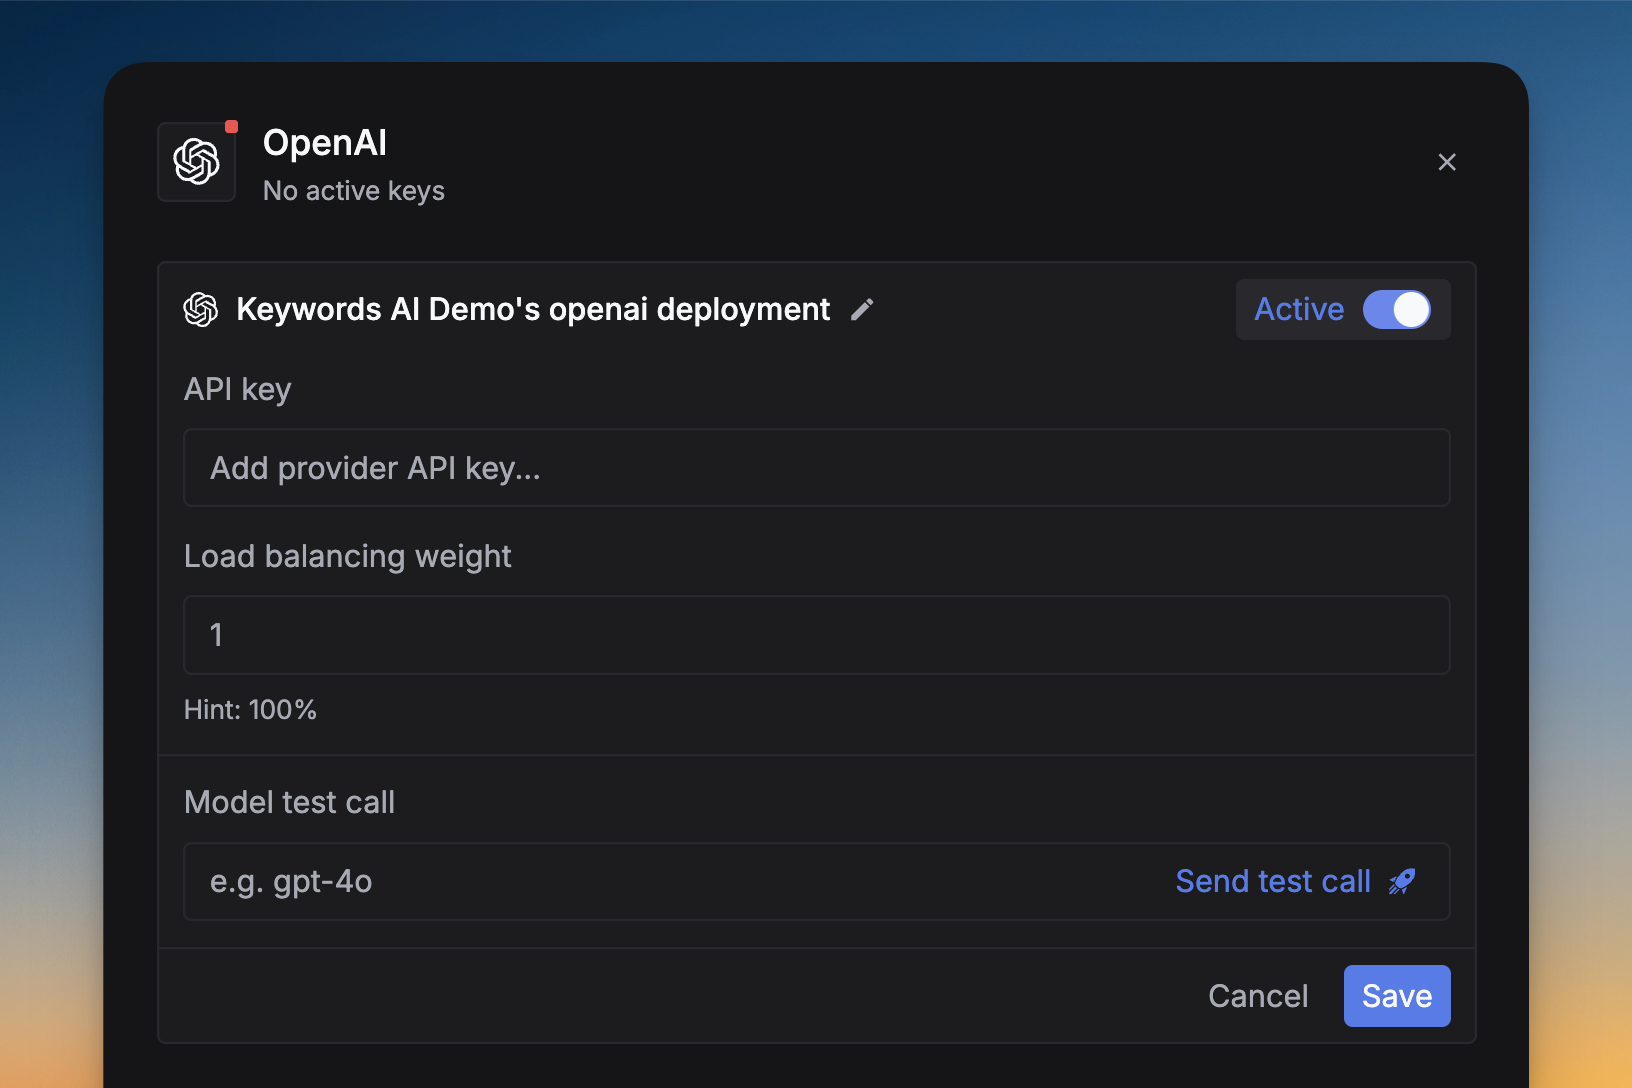The image size is (1632, 1088).
Task: Click the 'OpenAI' heading text
Action: coord(325,143)
